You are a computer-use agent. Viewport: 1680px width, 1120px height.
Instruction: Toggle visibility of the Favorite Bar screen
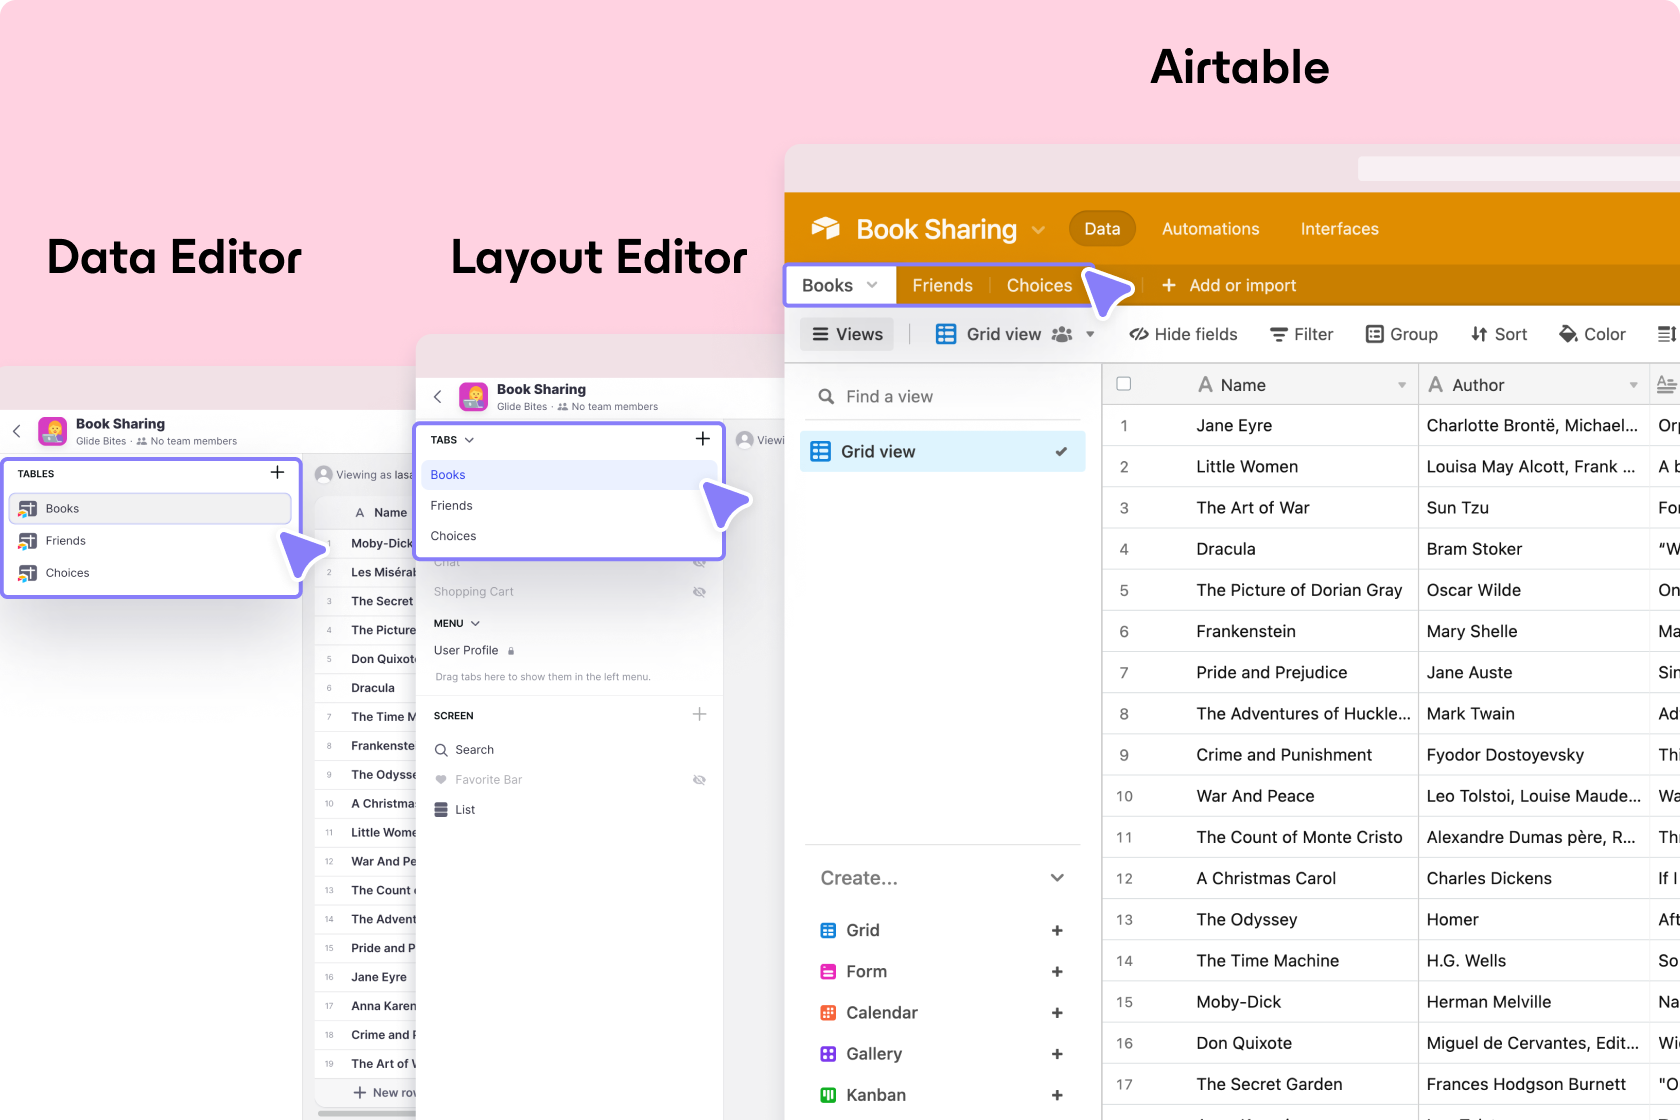[x=699, y=780]
